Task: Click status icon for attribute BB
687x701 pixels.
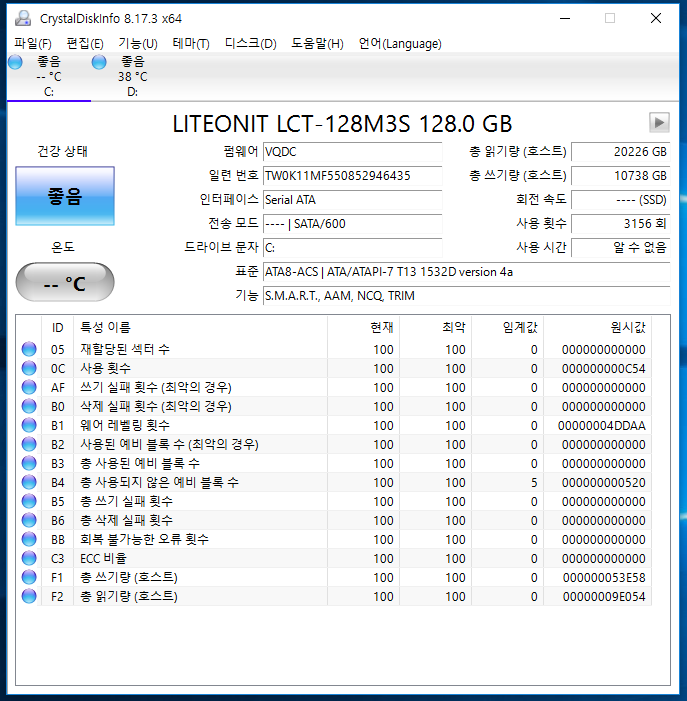Action: (x=29, y=539)
